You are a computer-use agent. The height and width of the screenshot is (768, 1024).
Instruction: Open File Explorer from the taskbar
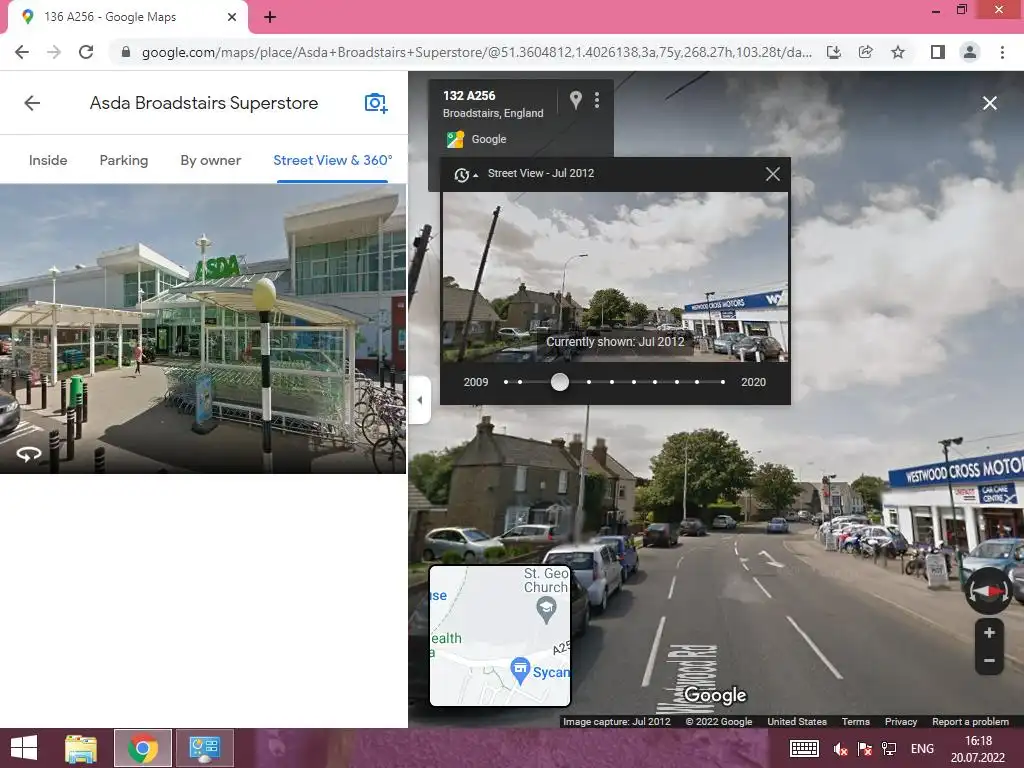(x=81, y=748)
